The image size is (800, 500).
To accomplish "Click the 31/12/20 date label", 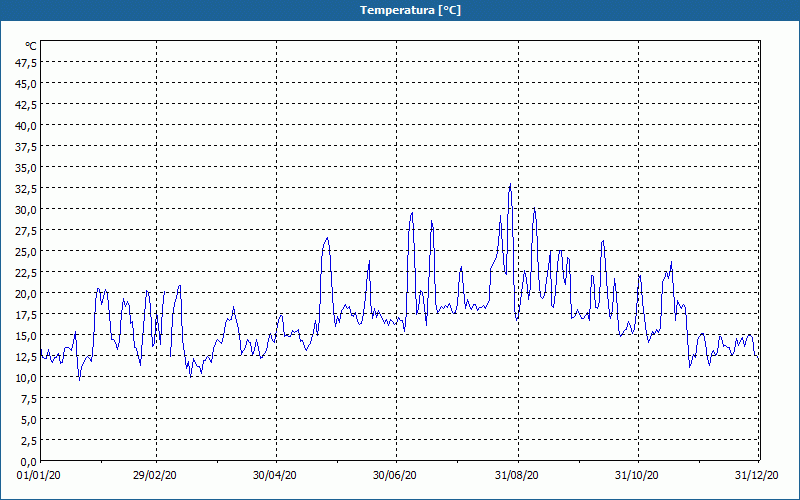I will 757,475.
